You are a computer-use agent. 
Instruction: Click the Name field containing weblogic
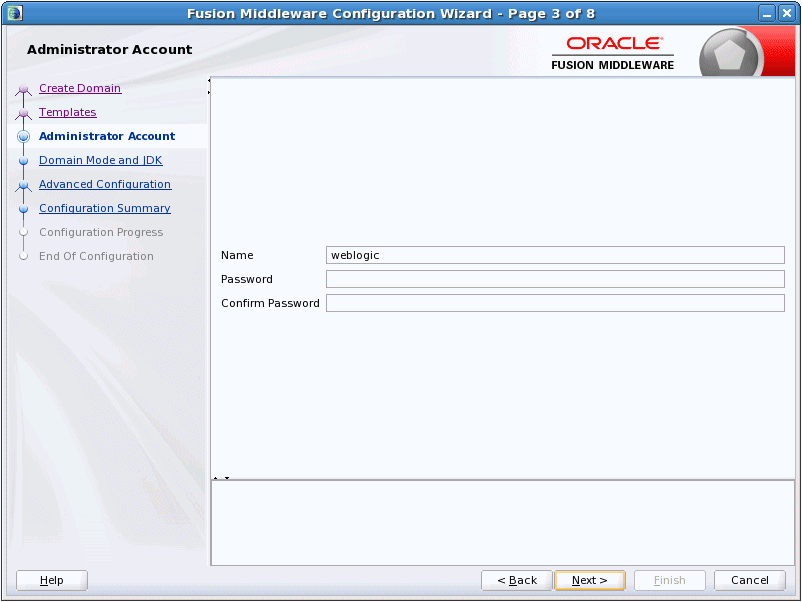point(555,255)
